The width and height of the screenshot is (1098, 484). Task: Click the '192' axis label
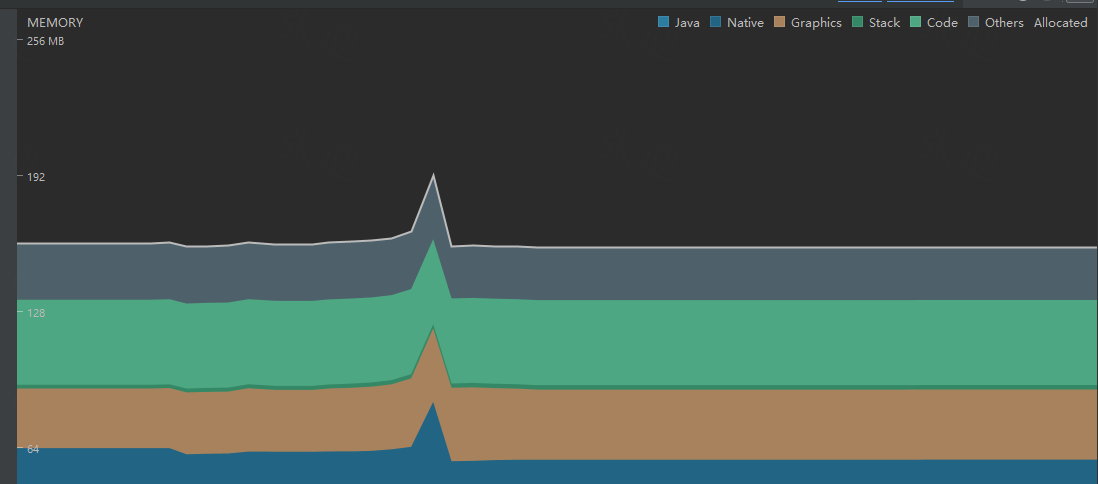pos(36,177)
